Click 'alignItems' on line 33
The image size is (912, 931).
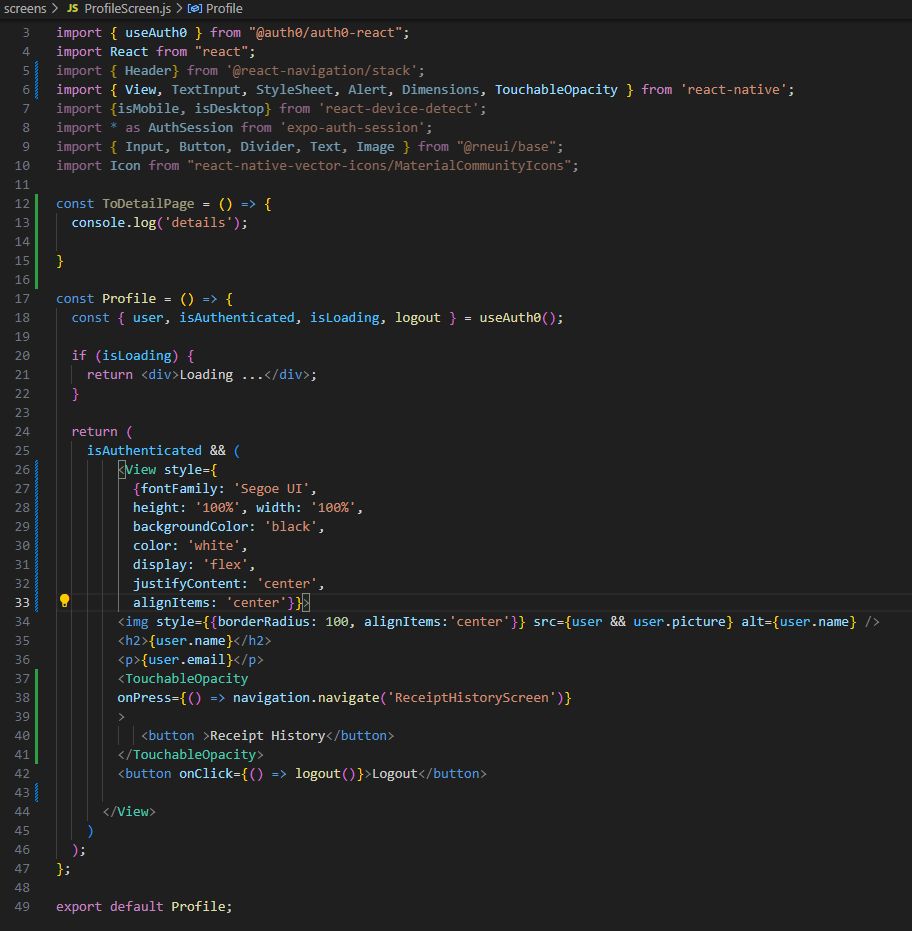[x=171, y=603]
